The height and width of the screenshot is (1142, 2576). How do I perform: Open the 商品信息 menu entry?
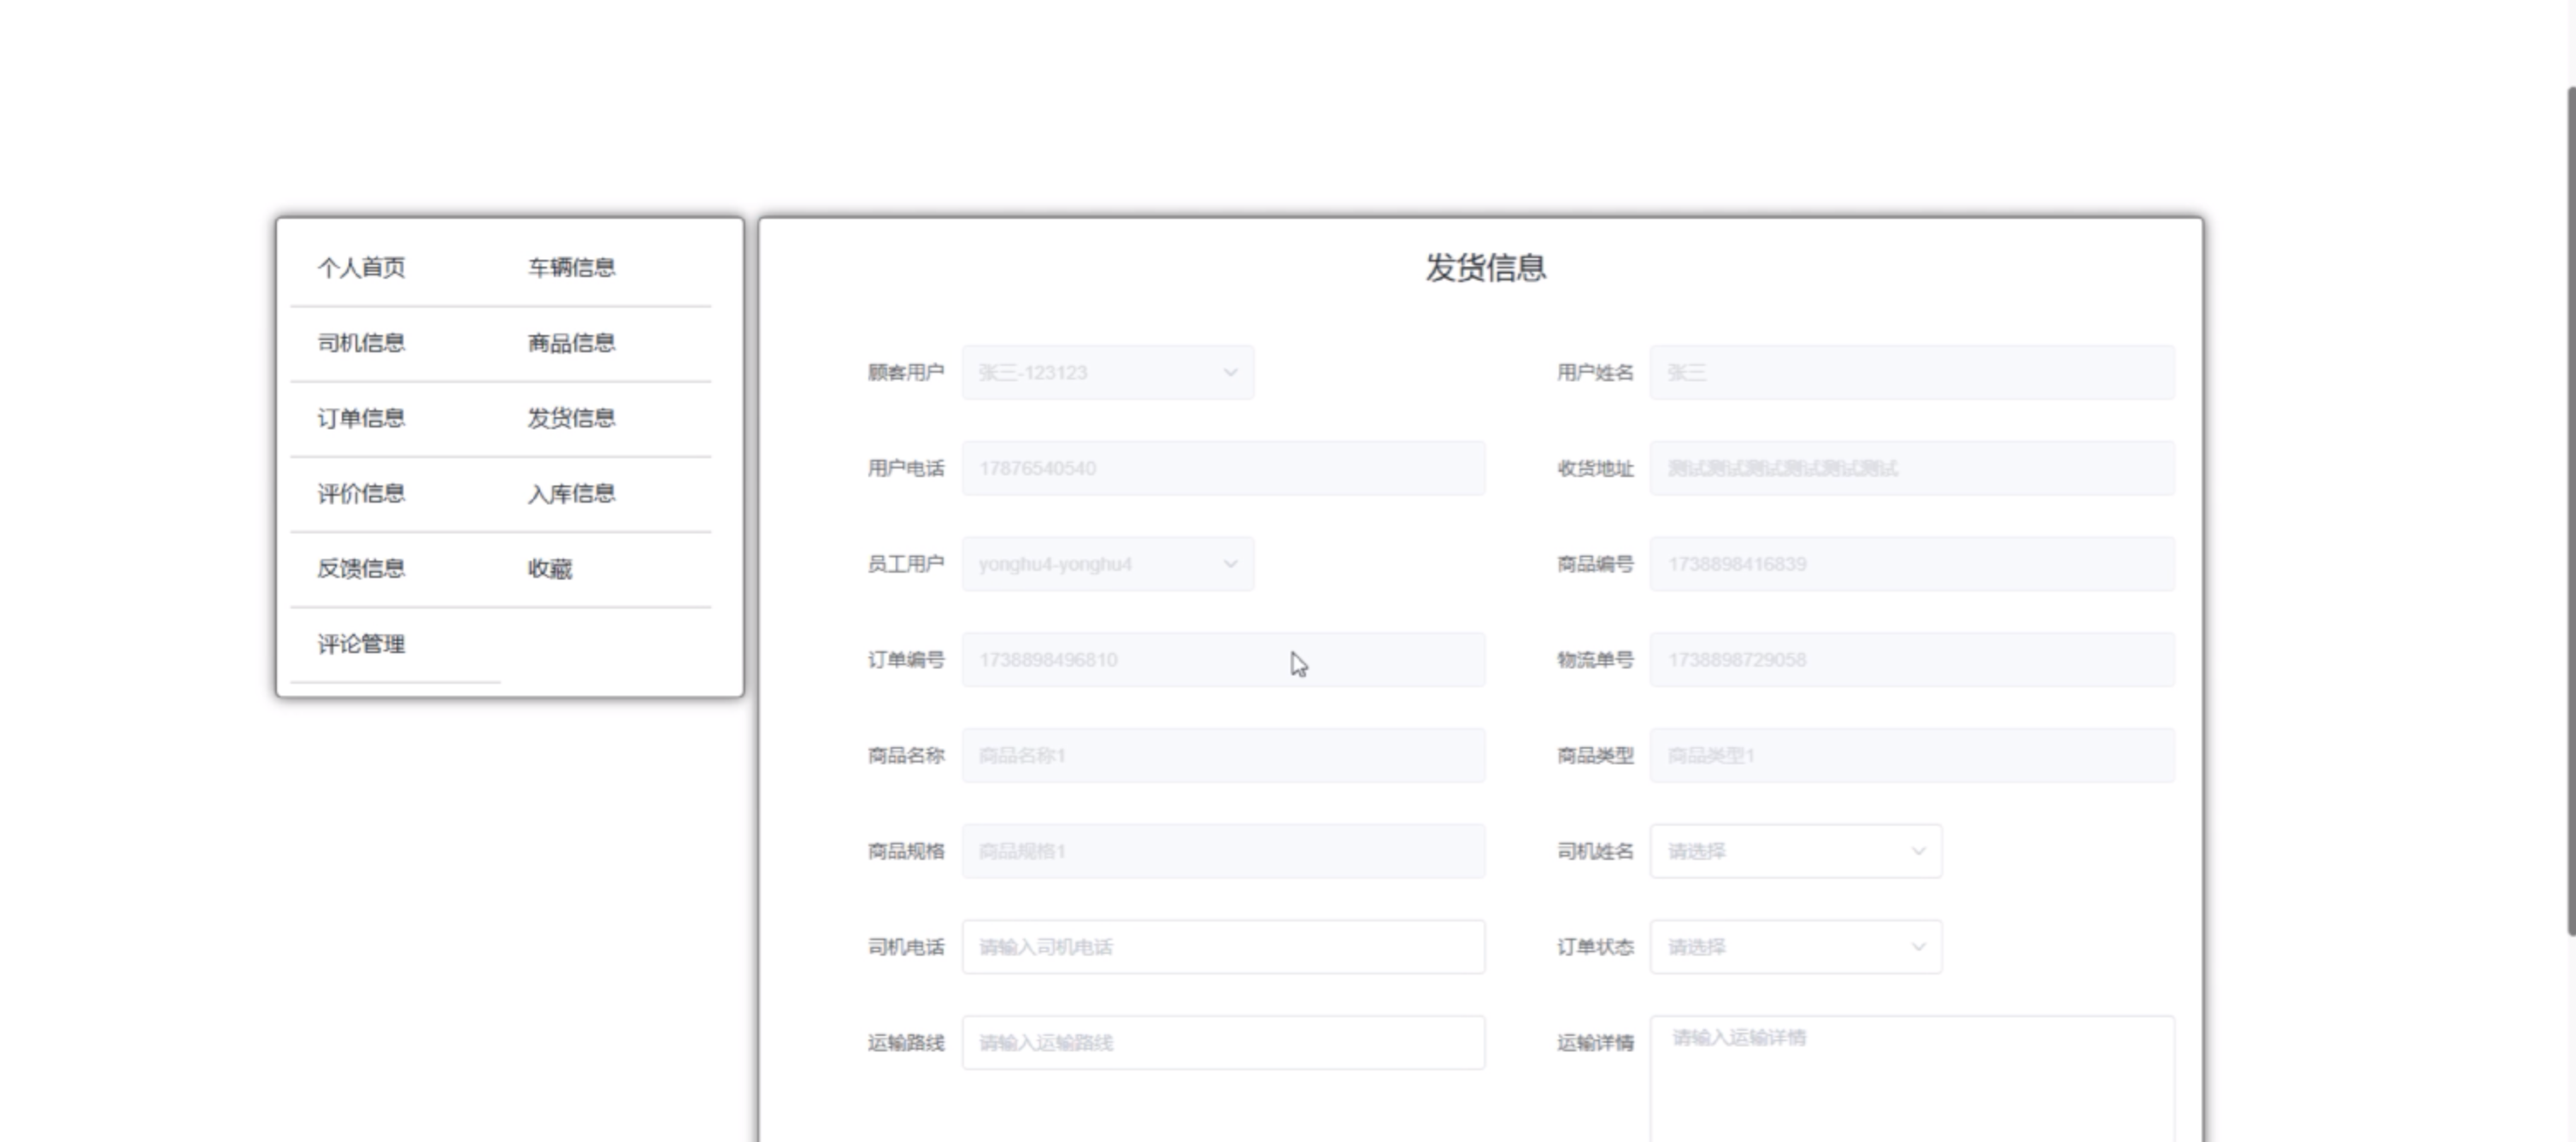(x=571, y=343)
